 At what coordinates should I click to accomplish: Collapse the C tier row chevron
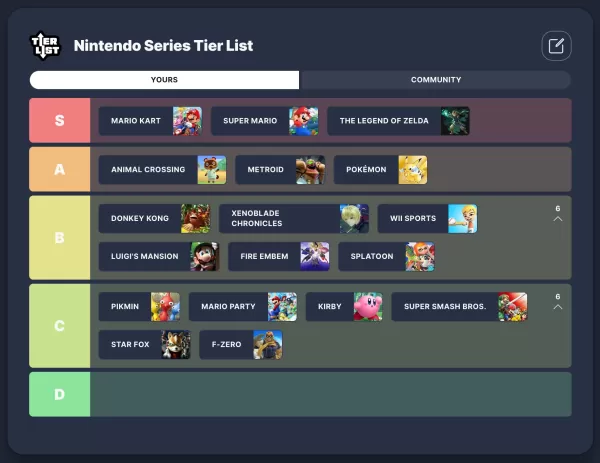pyautogui.click(x=557, y=306)
